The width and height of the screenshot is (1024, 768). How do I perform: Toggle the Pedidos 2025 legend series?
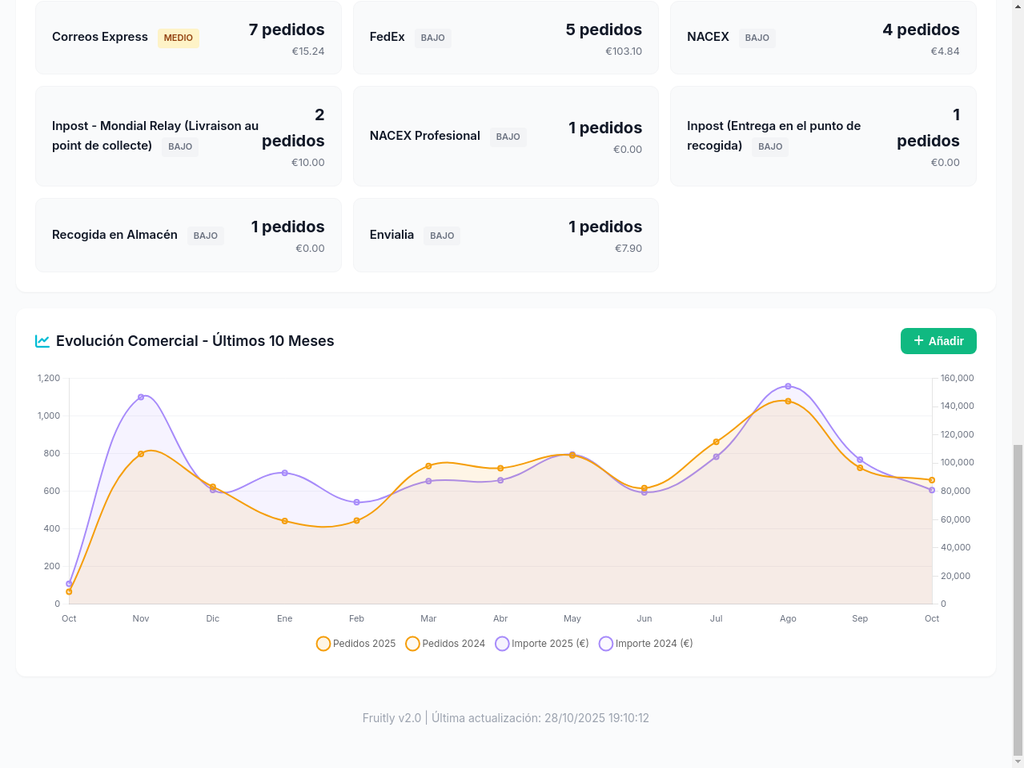356,644
